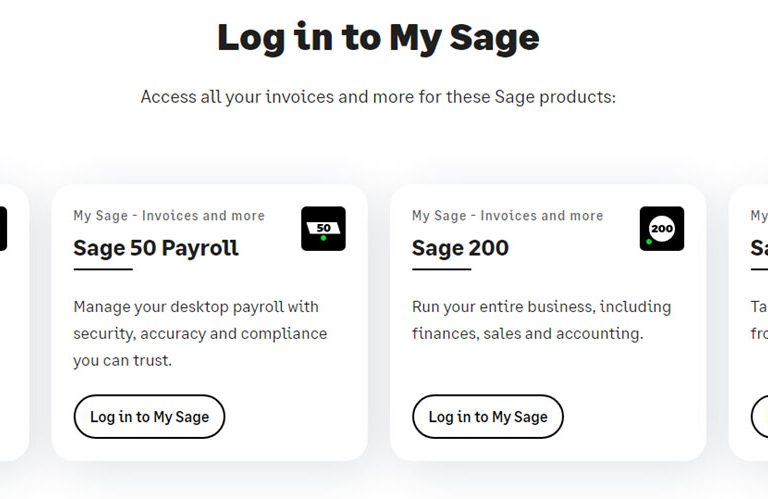Click the Sage 50 Payroll product icon
This screenshot has height=499, width=768.
point(323,229)
